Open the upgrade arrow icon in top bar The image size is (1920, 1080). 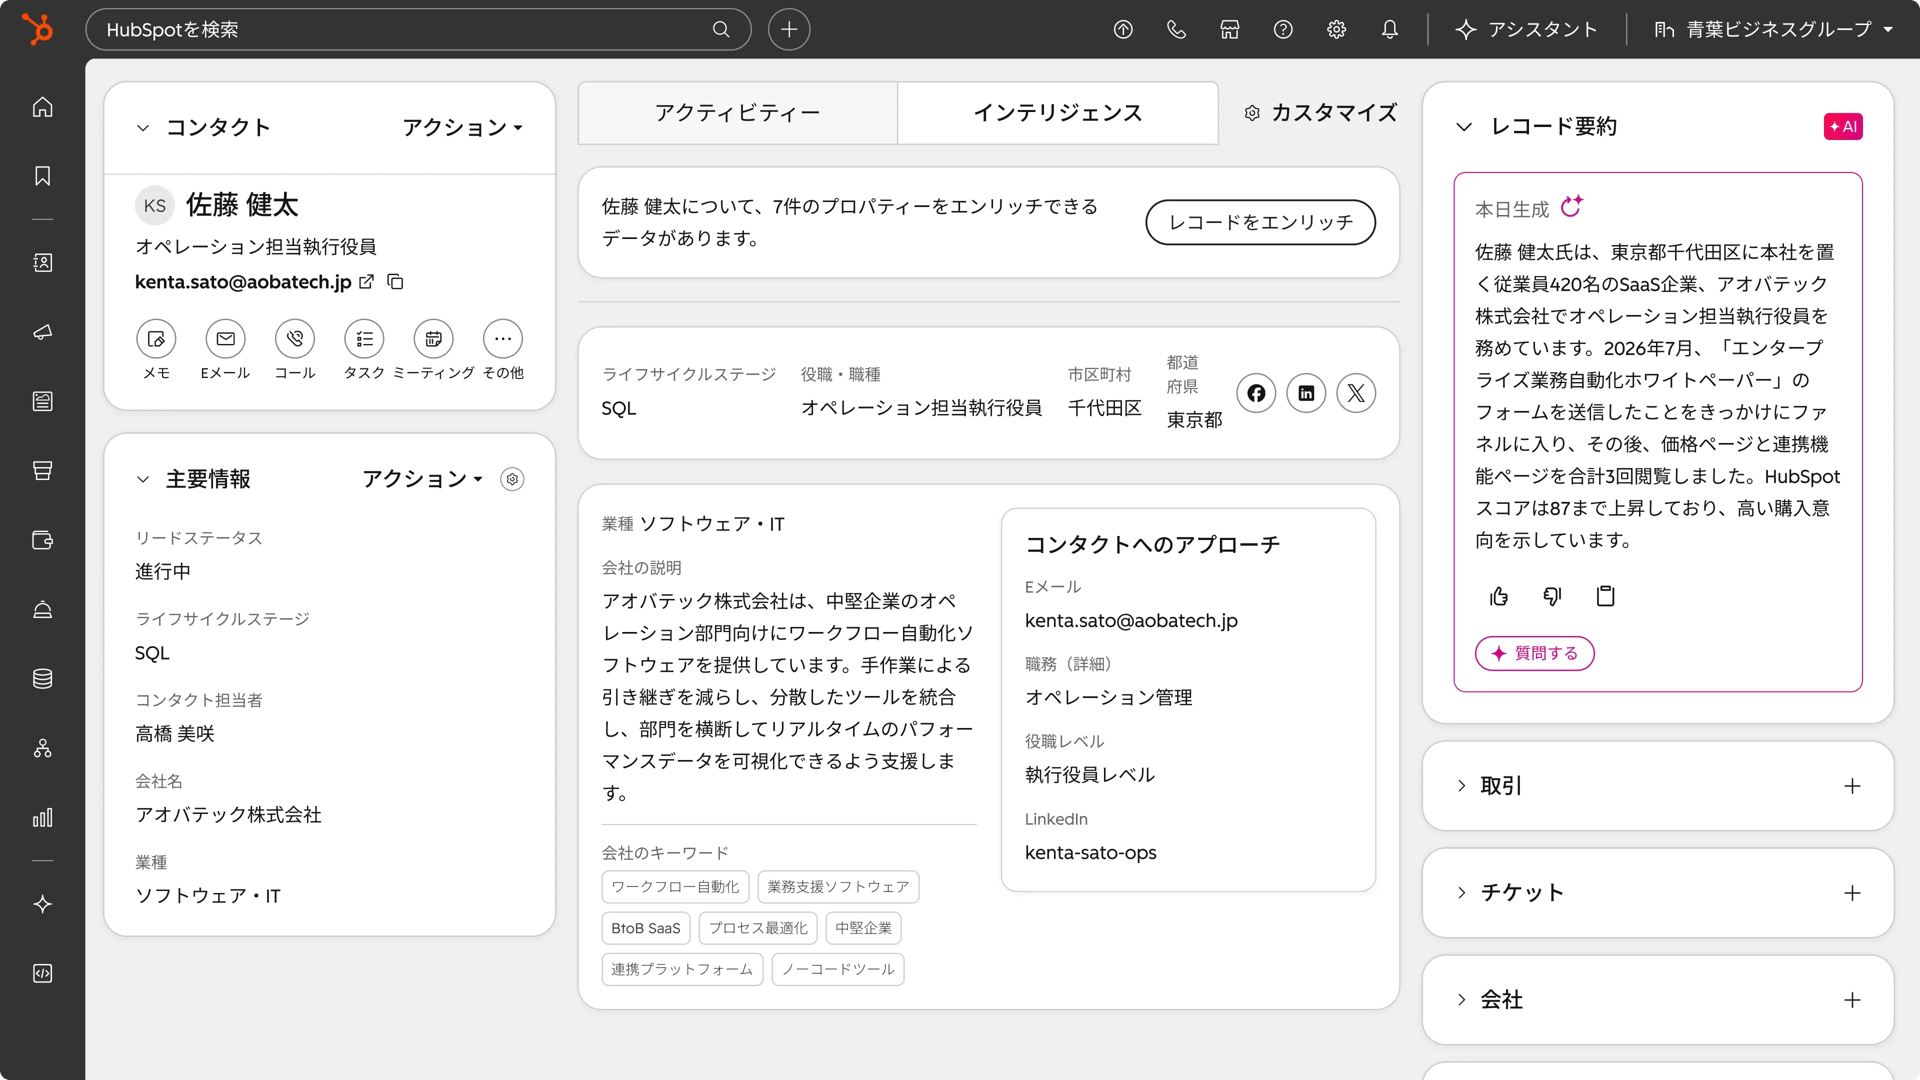1123,29
